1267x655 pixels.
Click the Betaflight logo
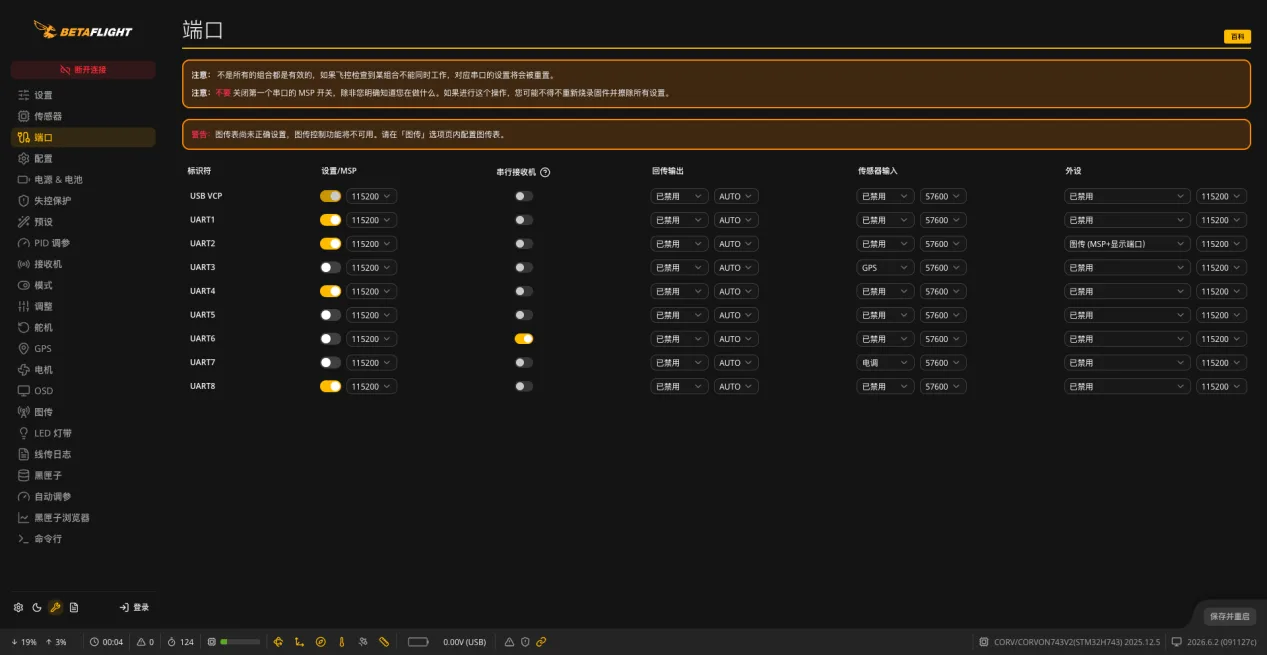82,30
